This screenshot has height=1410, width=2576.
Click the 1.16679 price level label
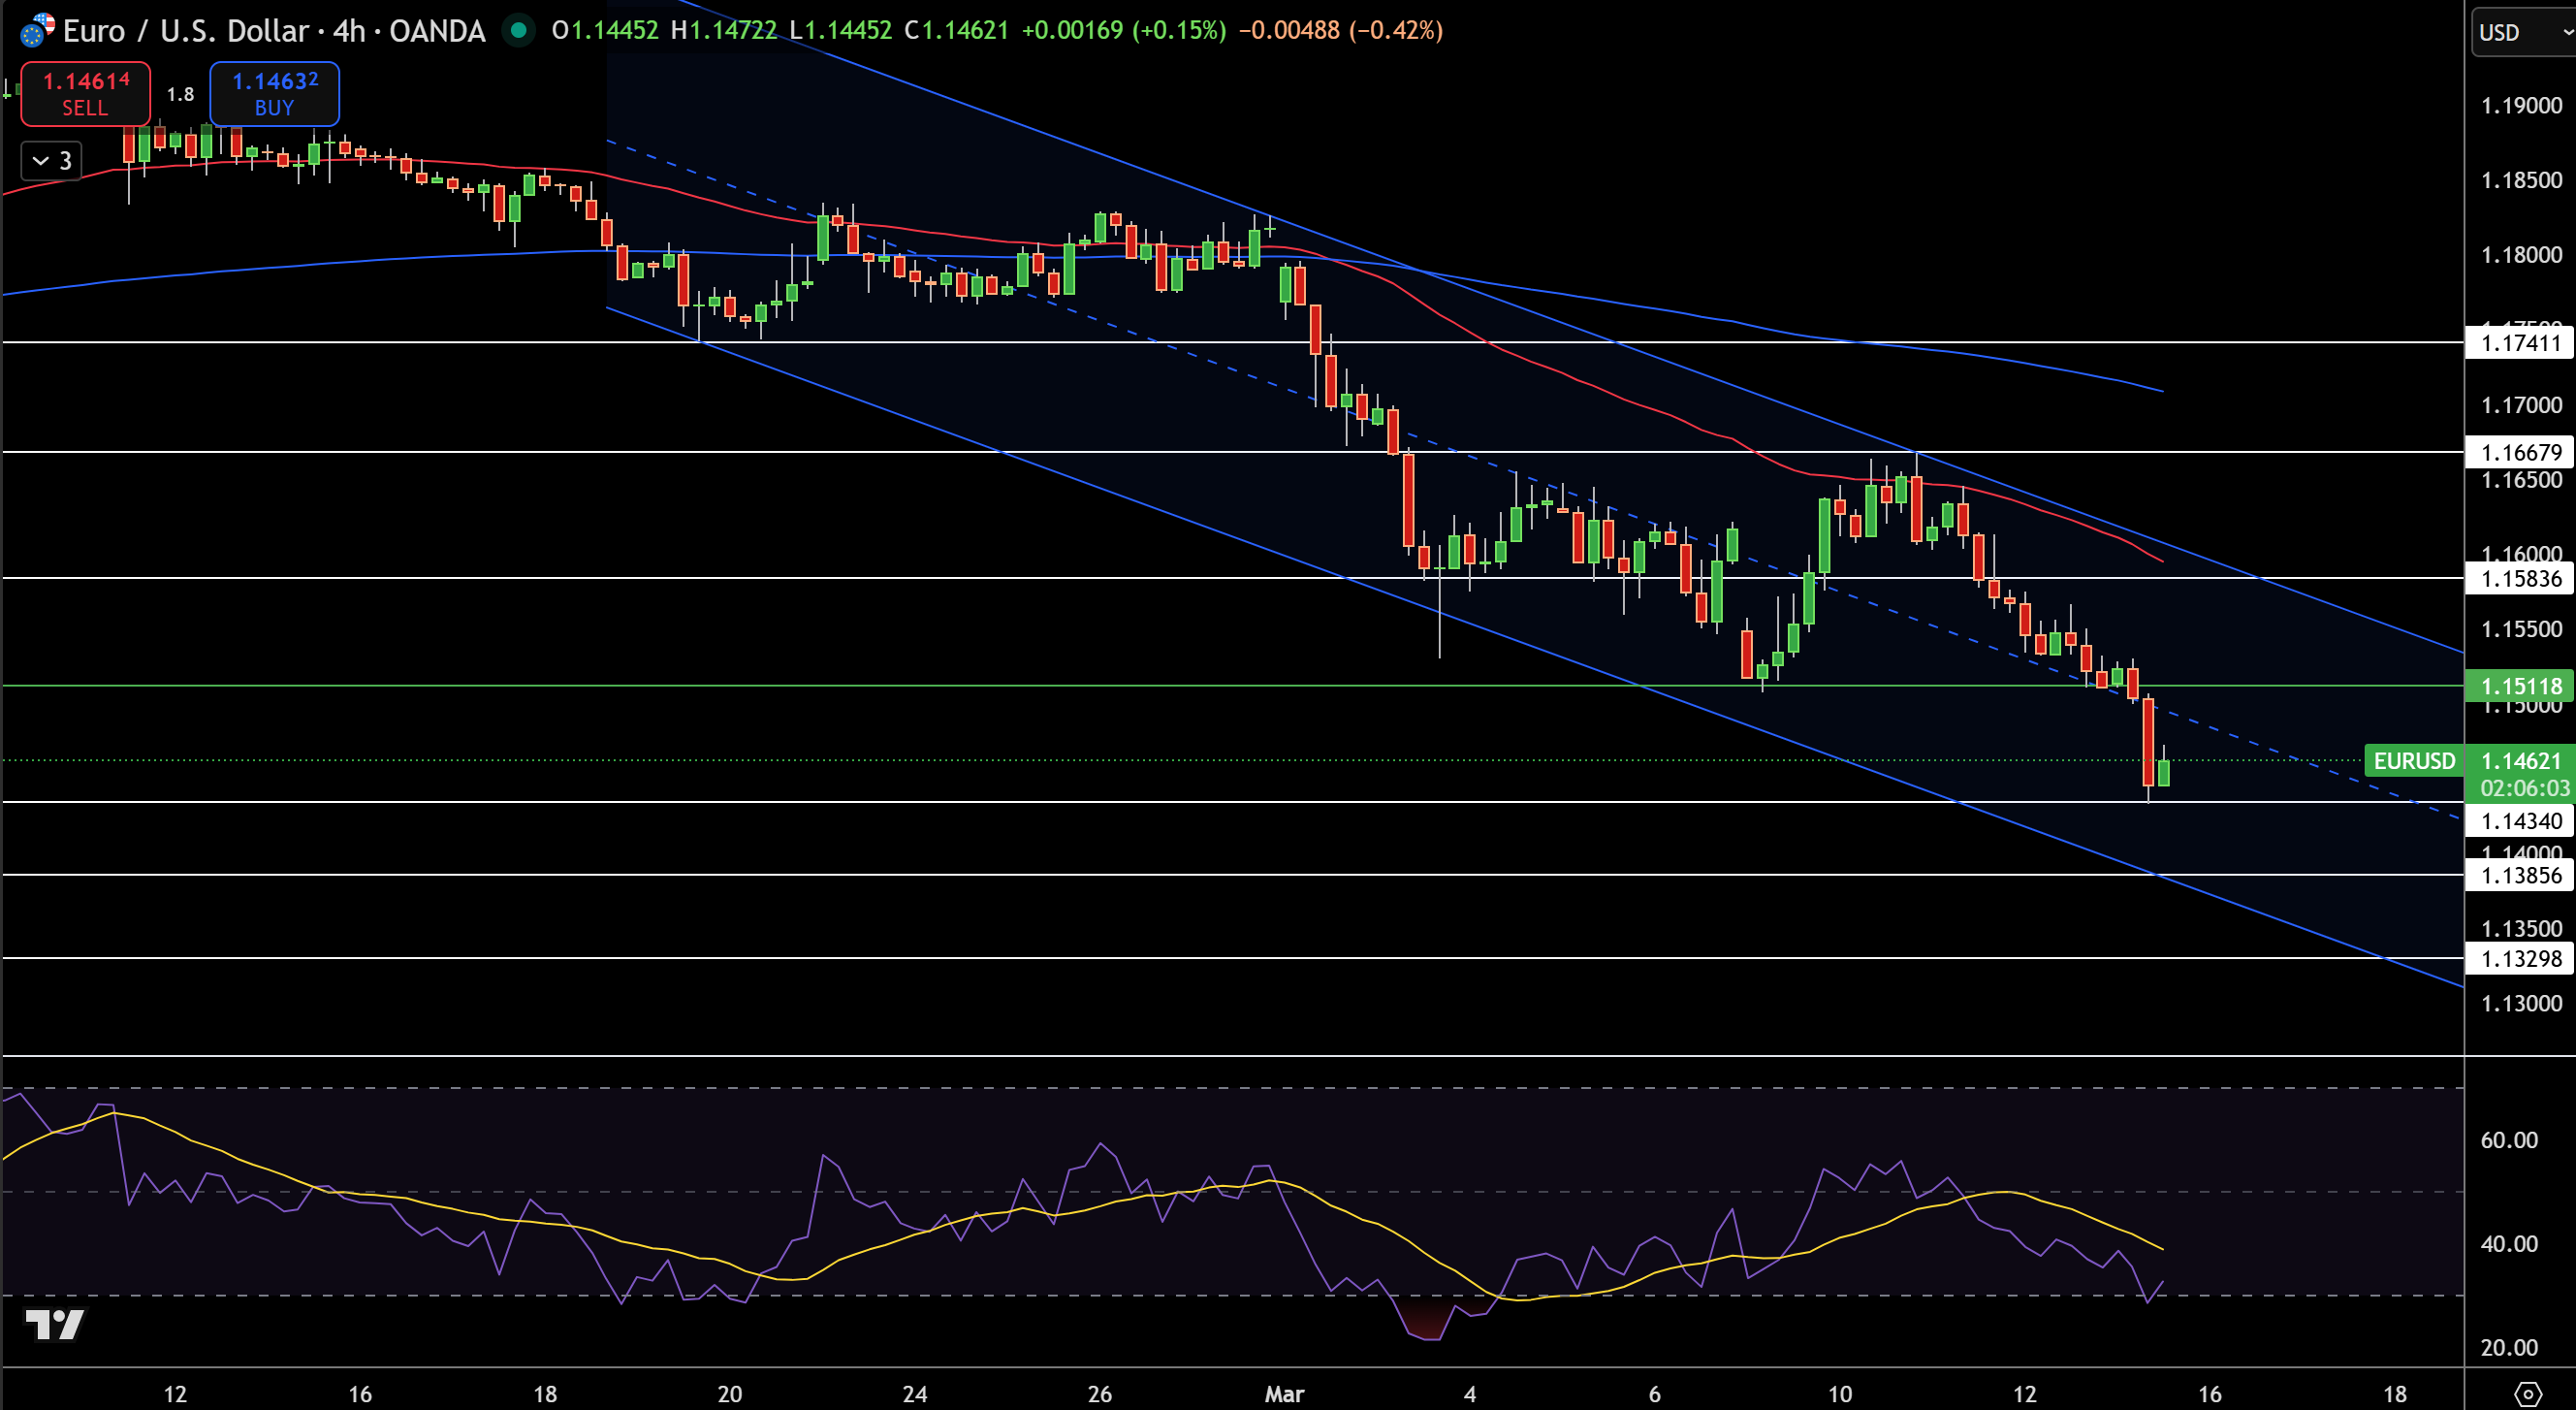(x=2521, y=452)
